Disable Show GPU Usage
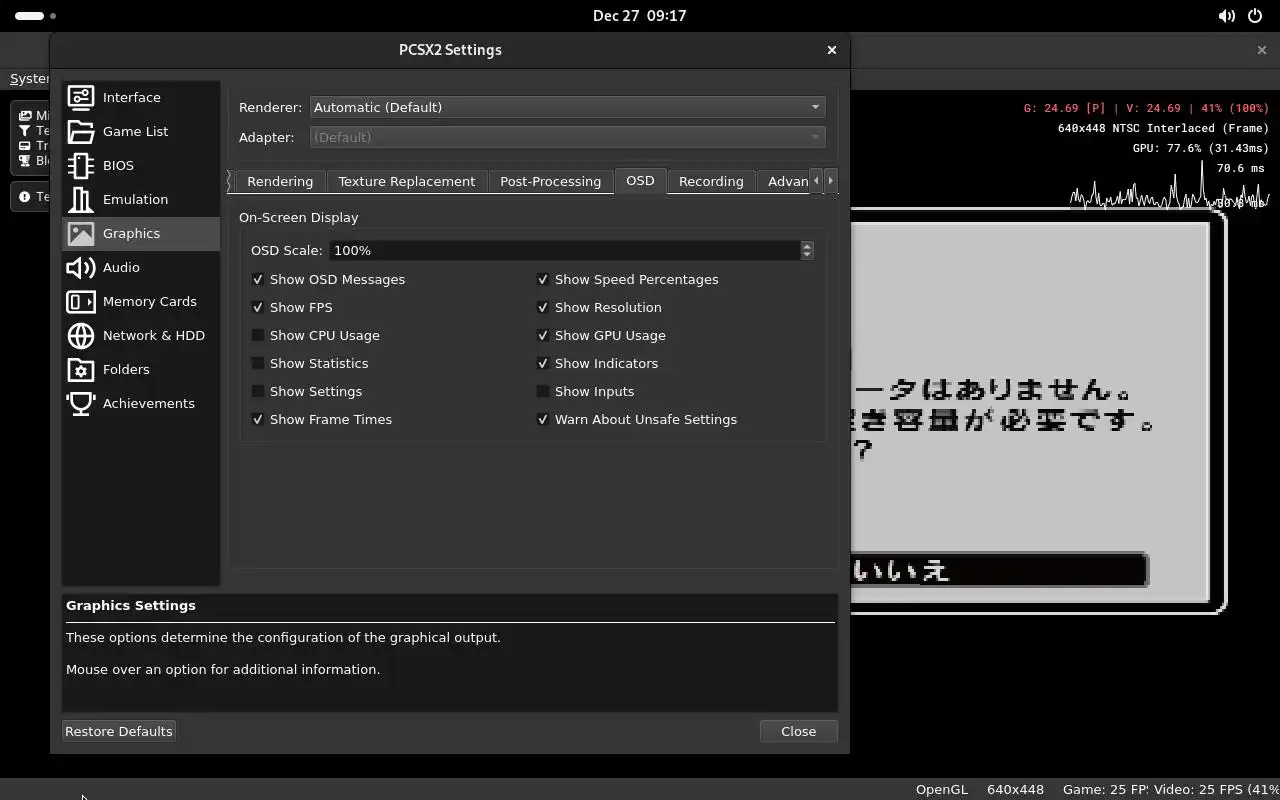This screenshot has height=800, width=1280. tap(543, 335)
